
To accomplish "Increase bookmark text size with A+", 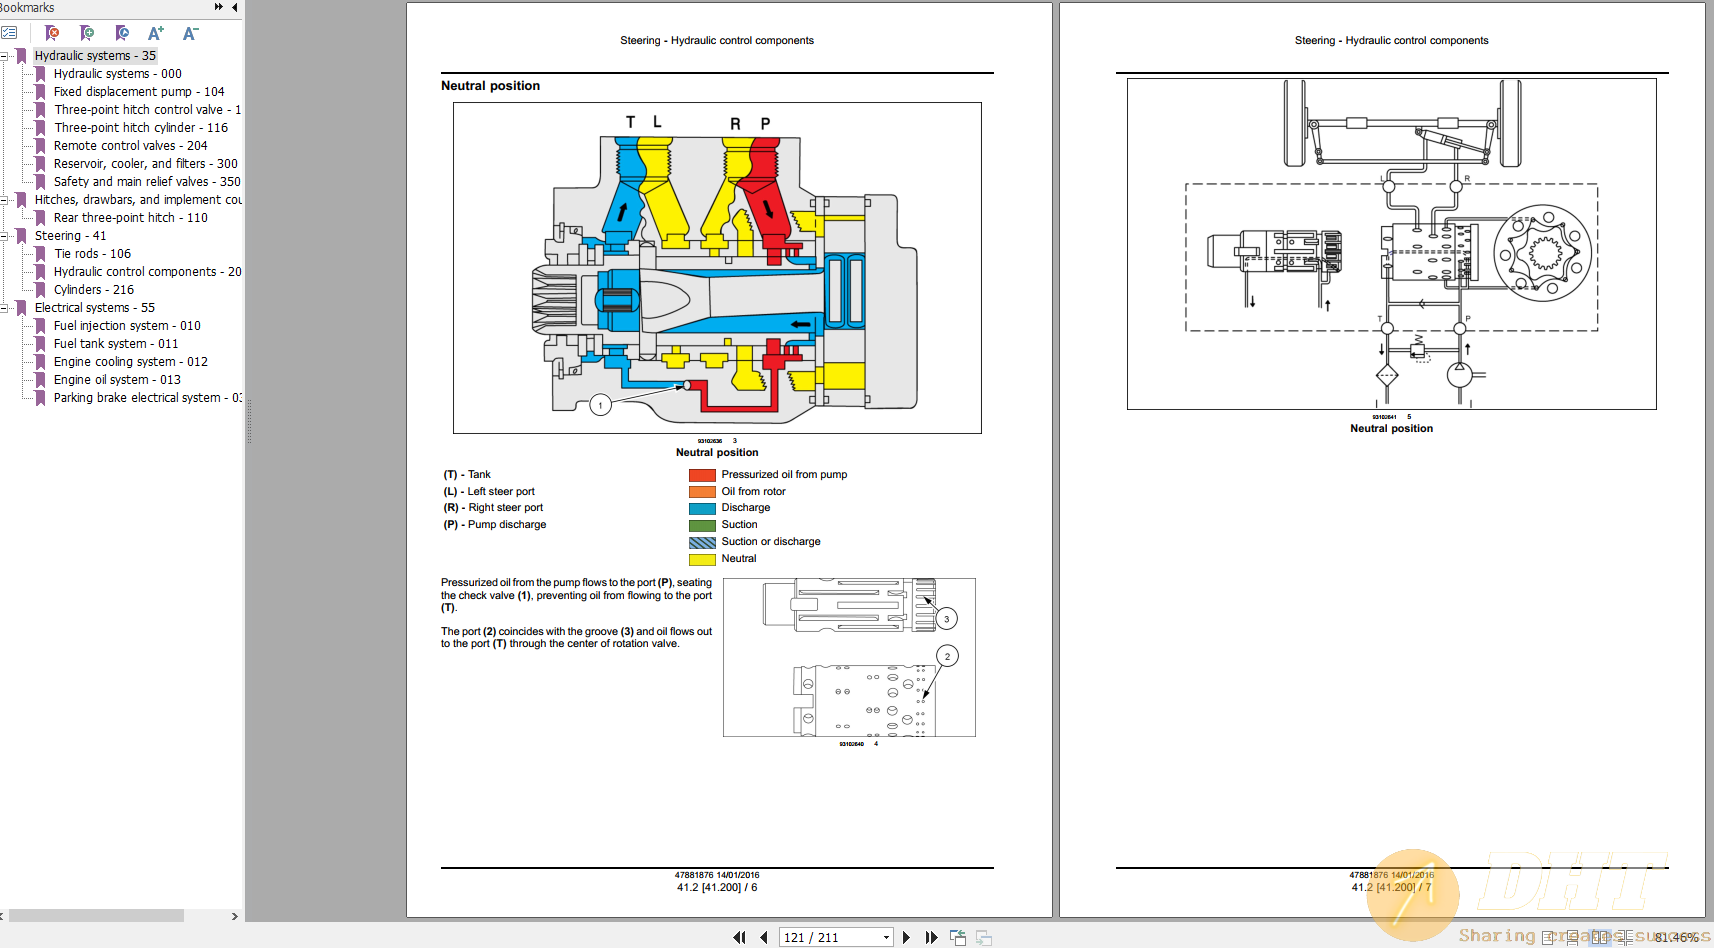I will [x=155, y=32].
